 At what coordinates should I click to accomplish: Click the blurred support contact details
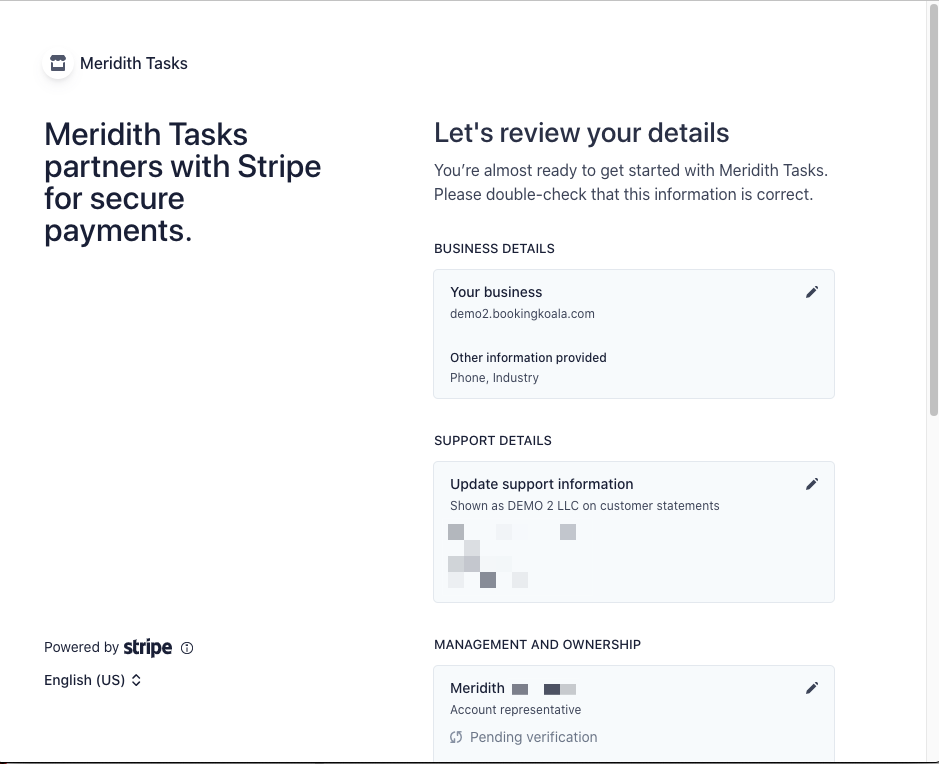(511, 555)
